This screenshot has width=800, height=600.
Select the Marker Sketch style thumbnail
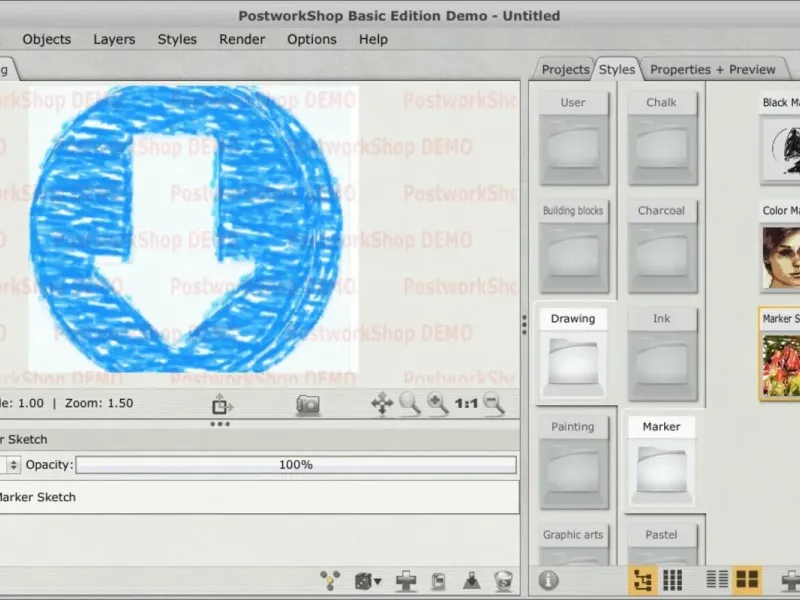coord(781,354)
